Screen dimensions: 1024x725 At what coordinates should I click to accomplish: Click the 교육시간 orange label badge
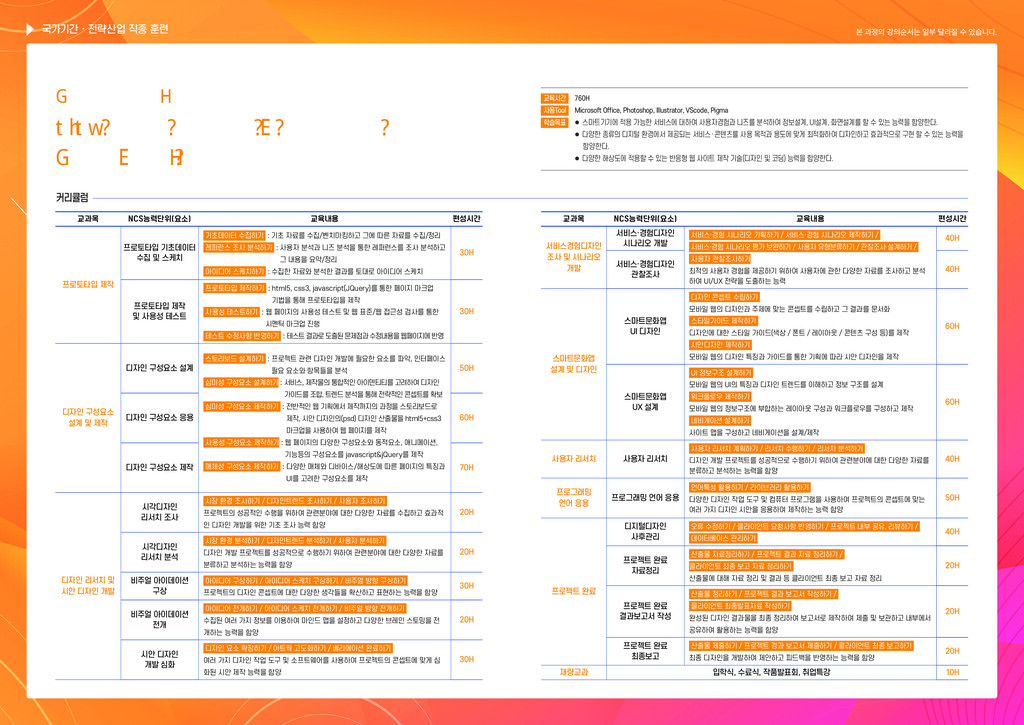click(x=554, y=98)
